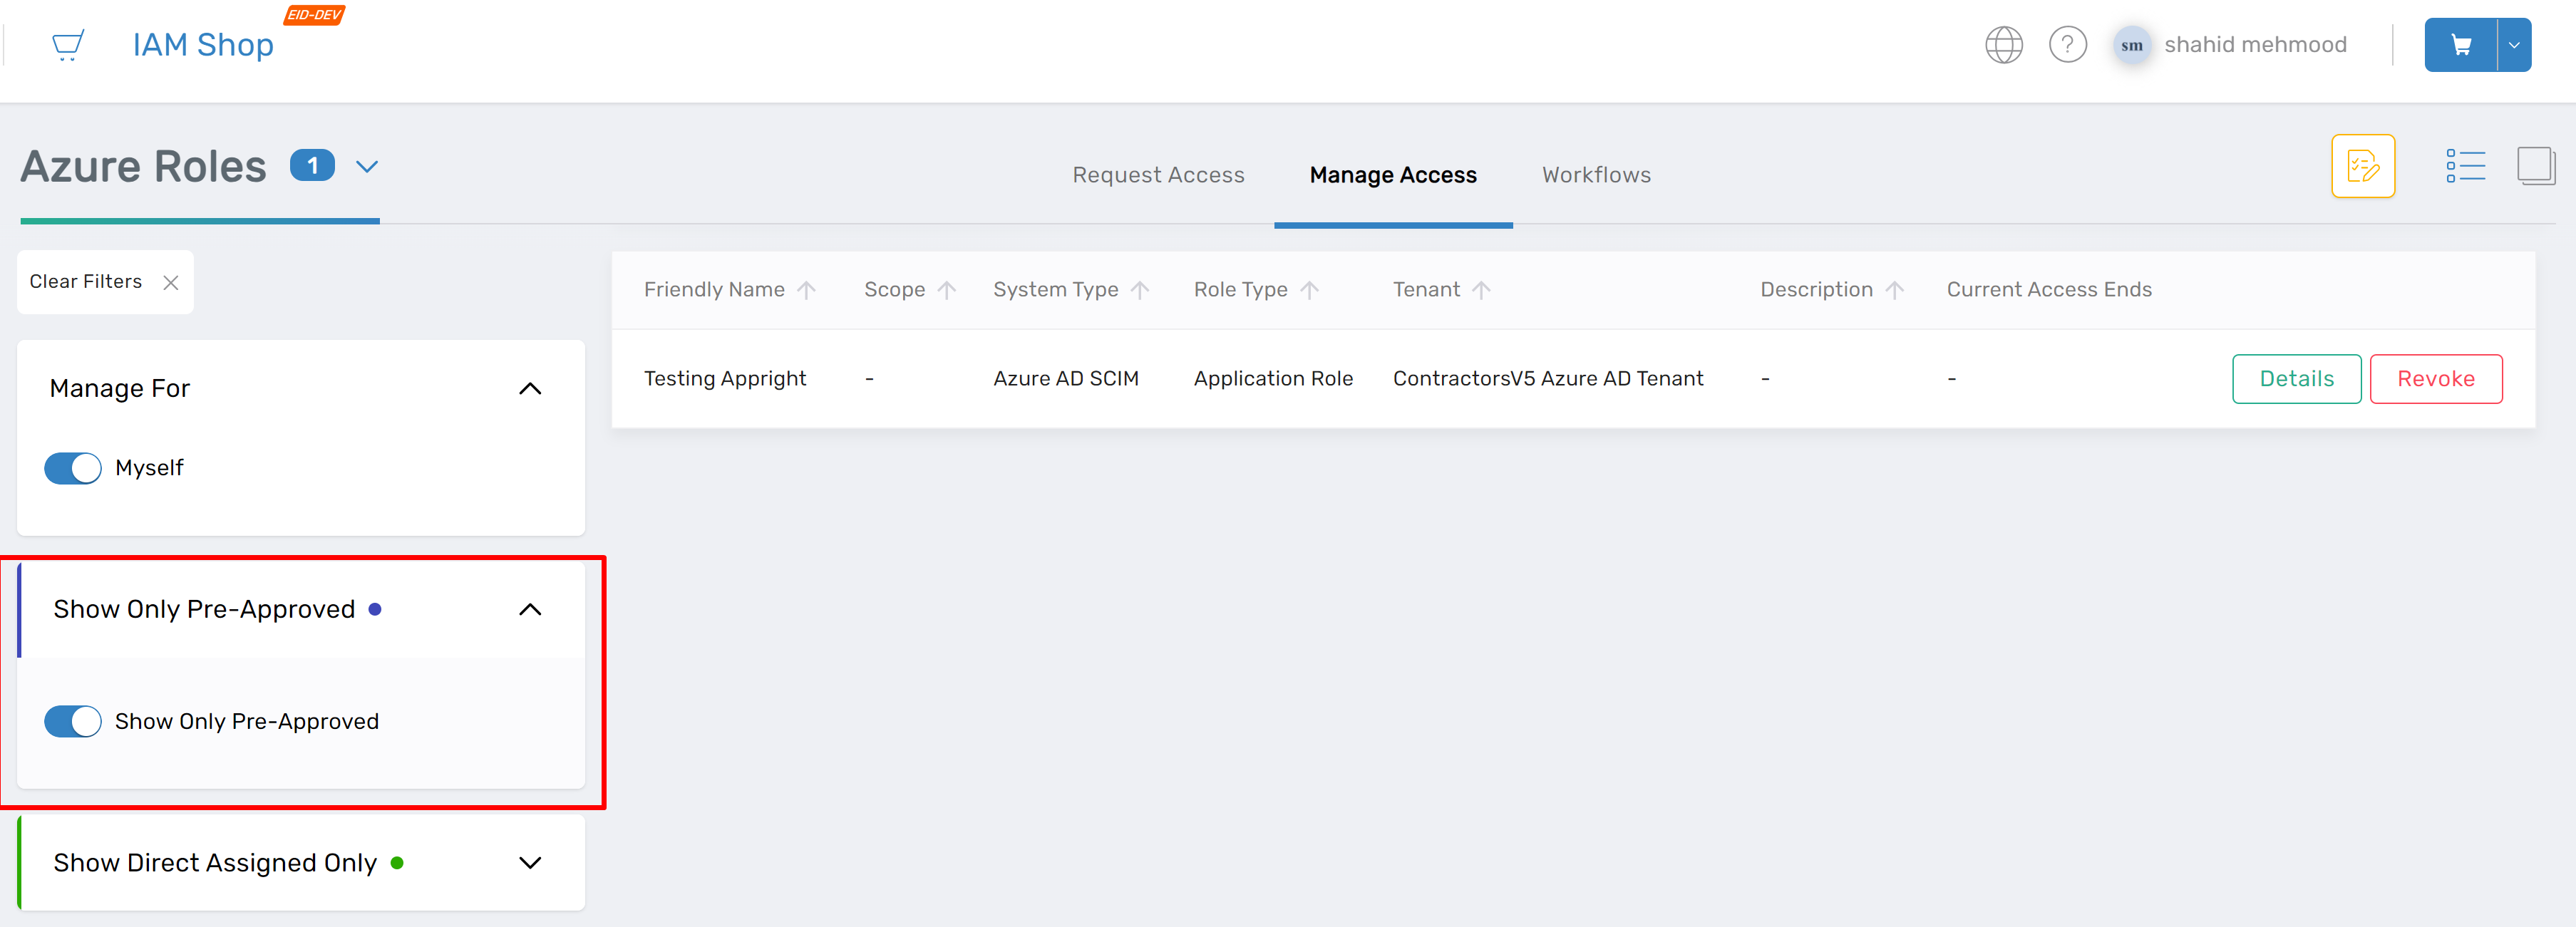Open the Azure Roles dropdown arrow
2576x927 pixels.
click(366, 166)
